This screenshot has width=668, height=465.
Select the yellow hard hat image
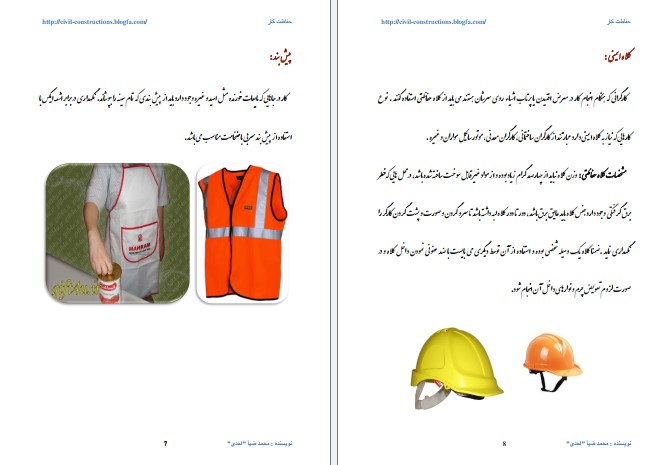pos(456,368)
